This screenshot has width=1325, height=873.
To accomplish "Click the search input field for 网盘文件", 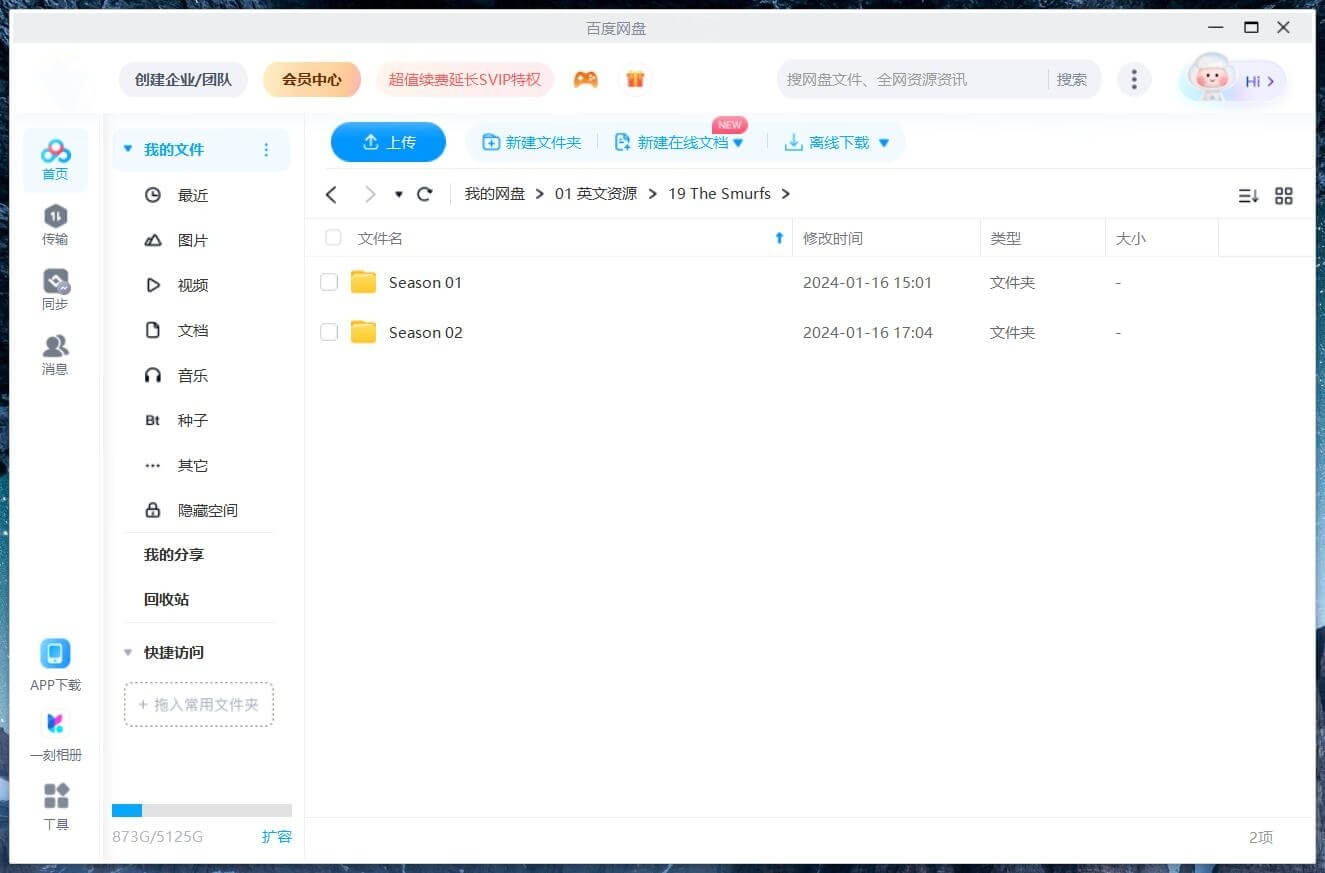I will tap(910, 79).
